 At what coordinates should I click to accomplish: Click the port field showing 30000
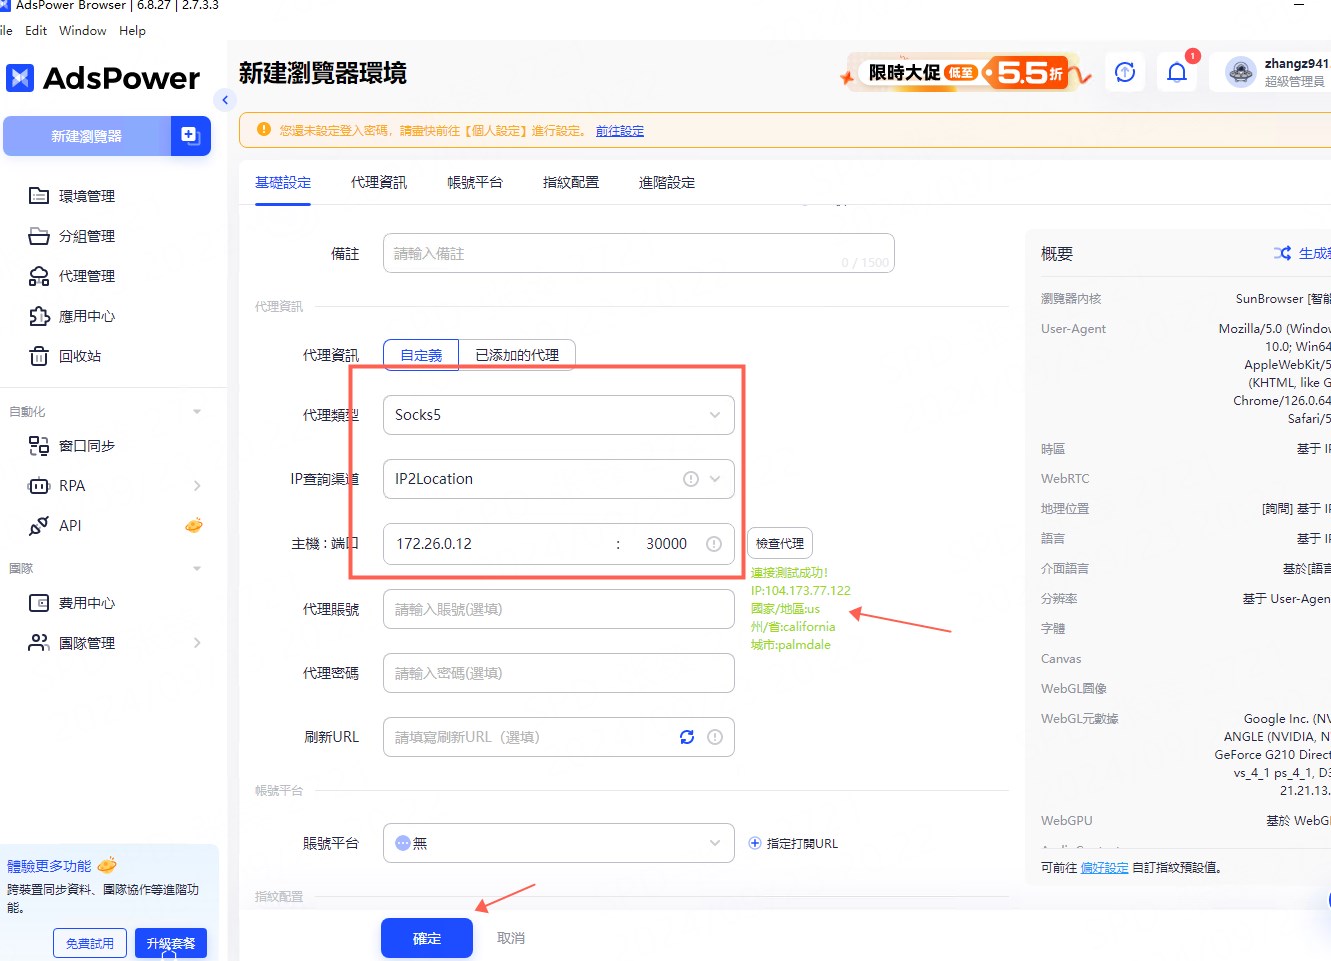click(667, 544)
